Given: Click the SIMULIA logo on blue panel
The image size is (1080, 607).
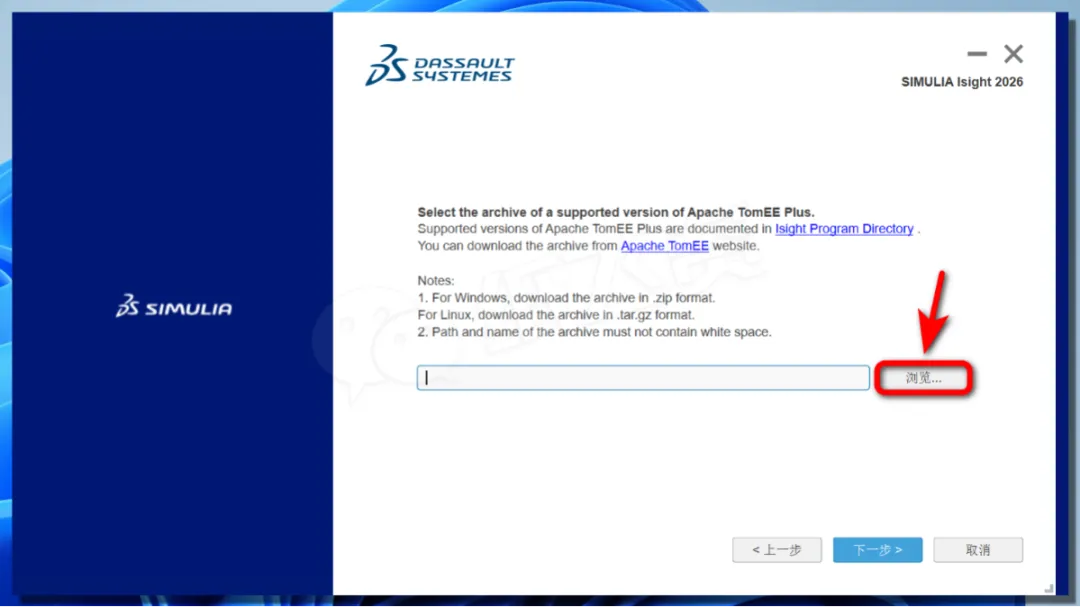Looking at the screenshot, I should pos(174,306).
